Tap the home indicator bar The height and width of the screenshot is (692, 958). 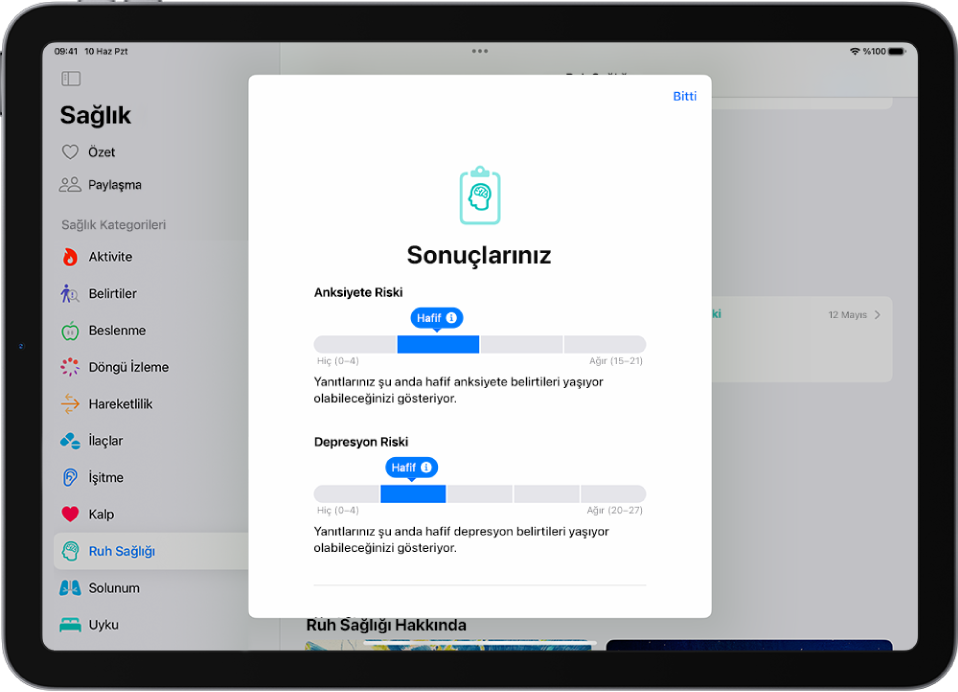[480, 643]
